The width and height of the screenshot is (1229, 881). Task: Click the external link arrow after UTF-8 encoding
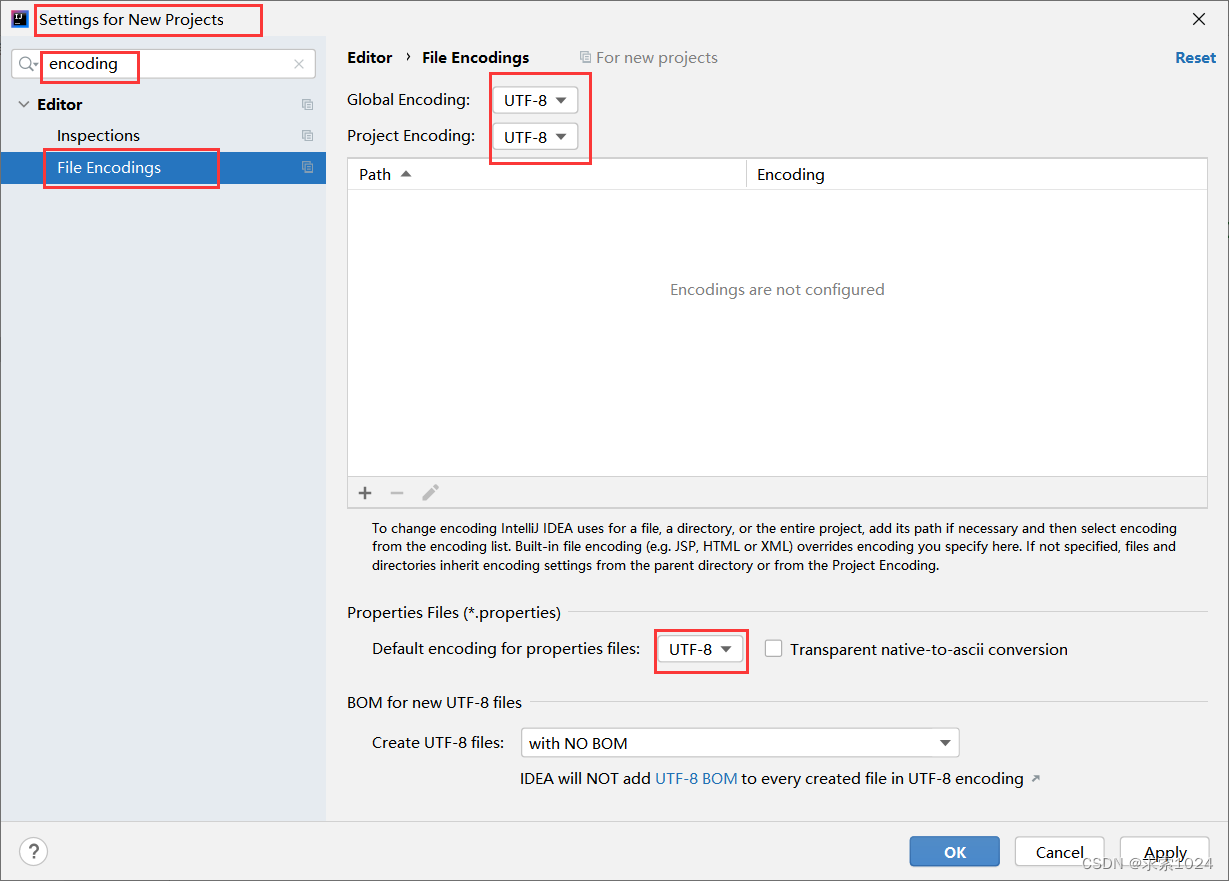point(1036,779)
